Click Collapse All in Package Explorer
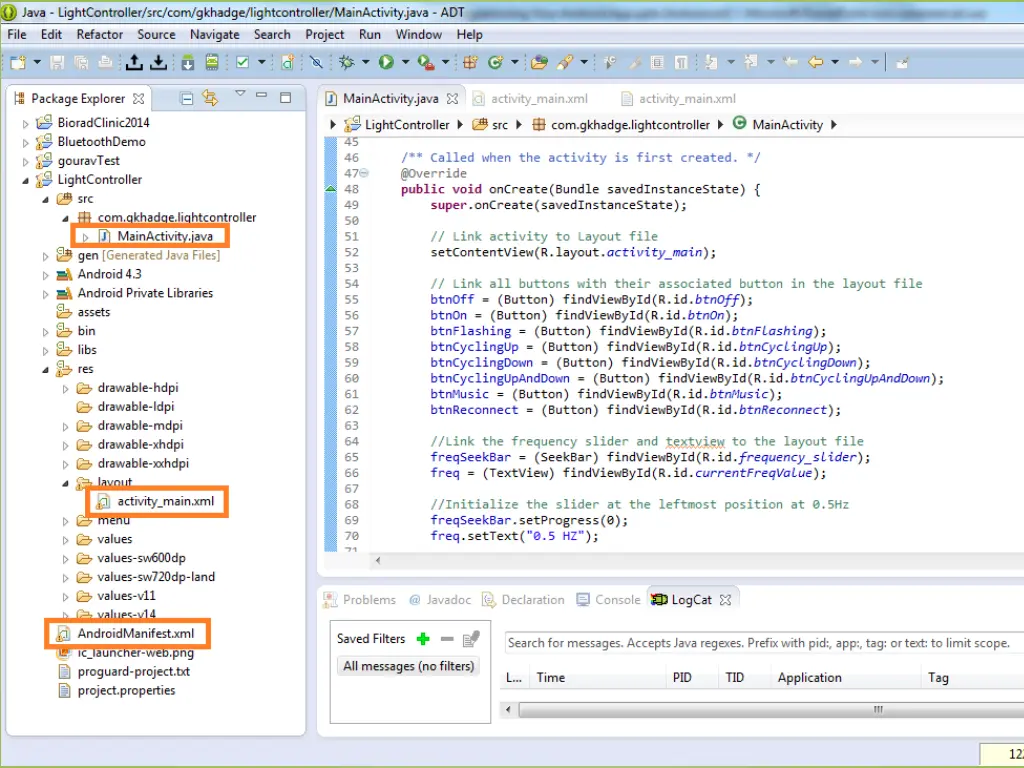Viewport: 1024px width, 768px height. click(x=187, y=99)
